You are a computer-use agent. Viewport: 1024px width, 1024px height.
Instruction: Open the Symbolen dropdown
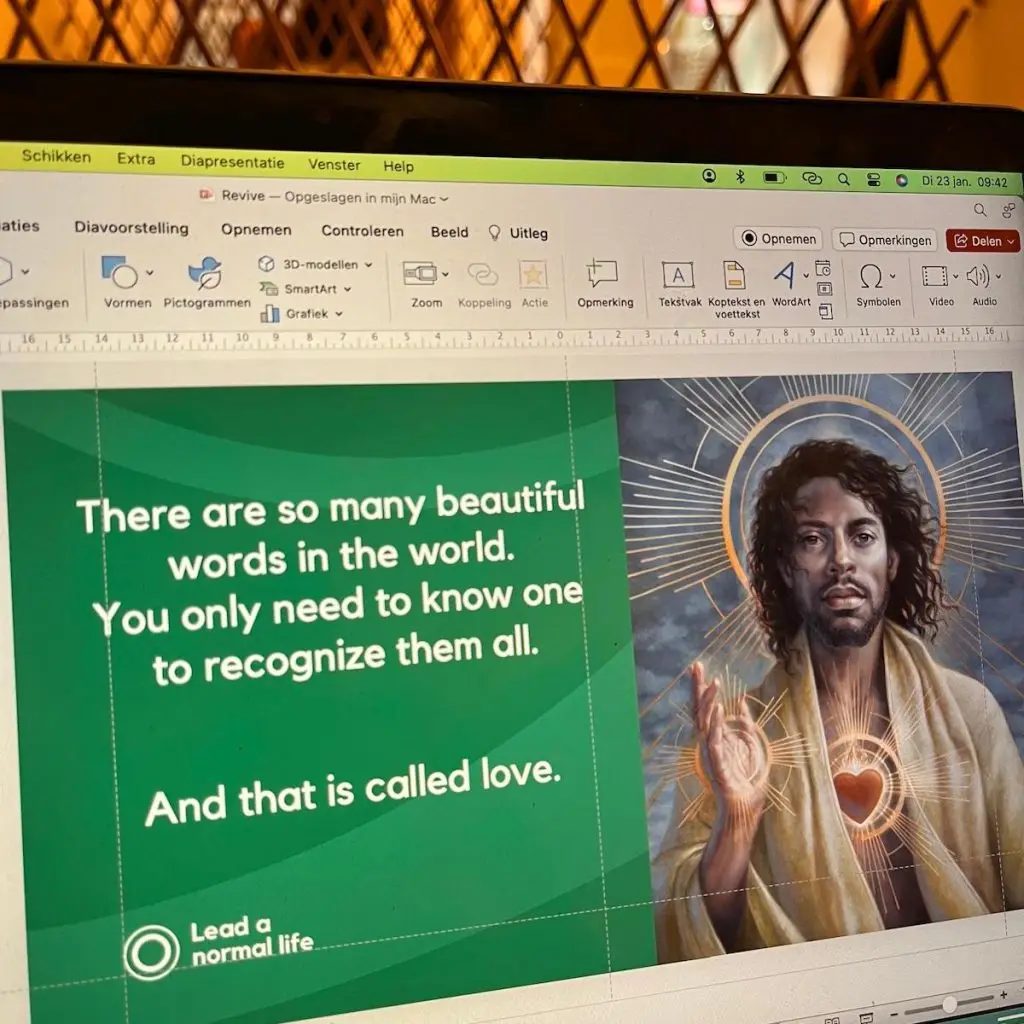tap(892, 277)
